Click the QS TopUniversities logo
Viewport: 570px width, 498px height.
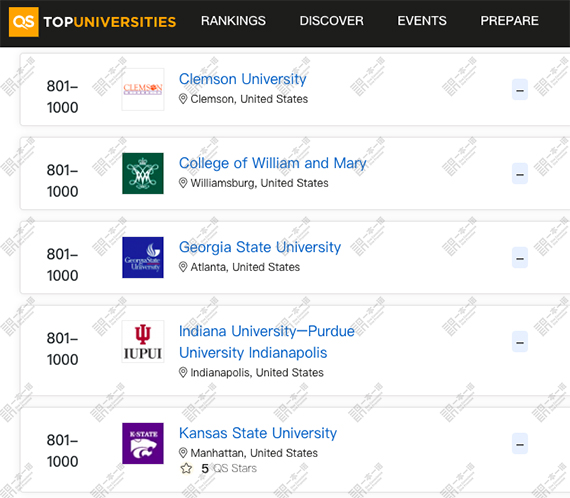tap(93, 22)
